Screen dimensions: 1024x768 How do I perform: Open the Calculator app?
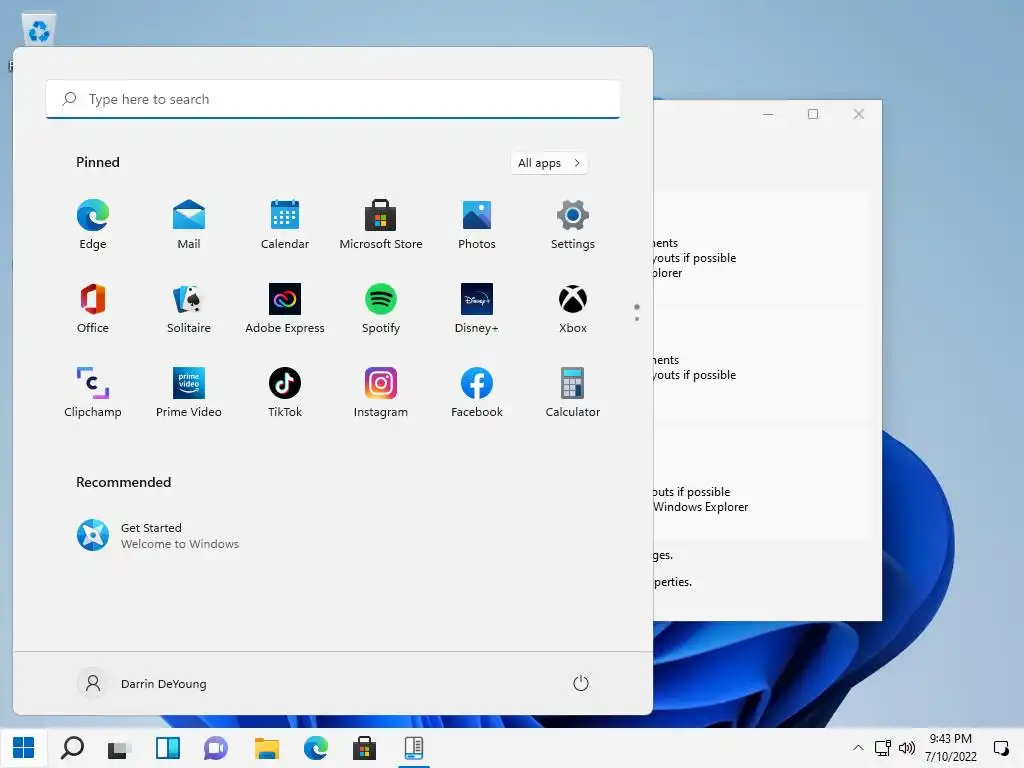573,392
